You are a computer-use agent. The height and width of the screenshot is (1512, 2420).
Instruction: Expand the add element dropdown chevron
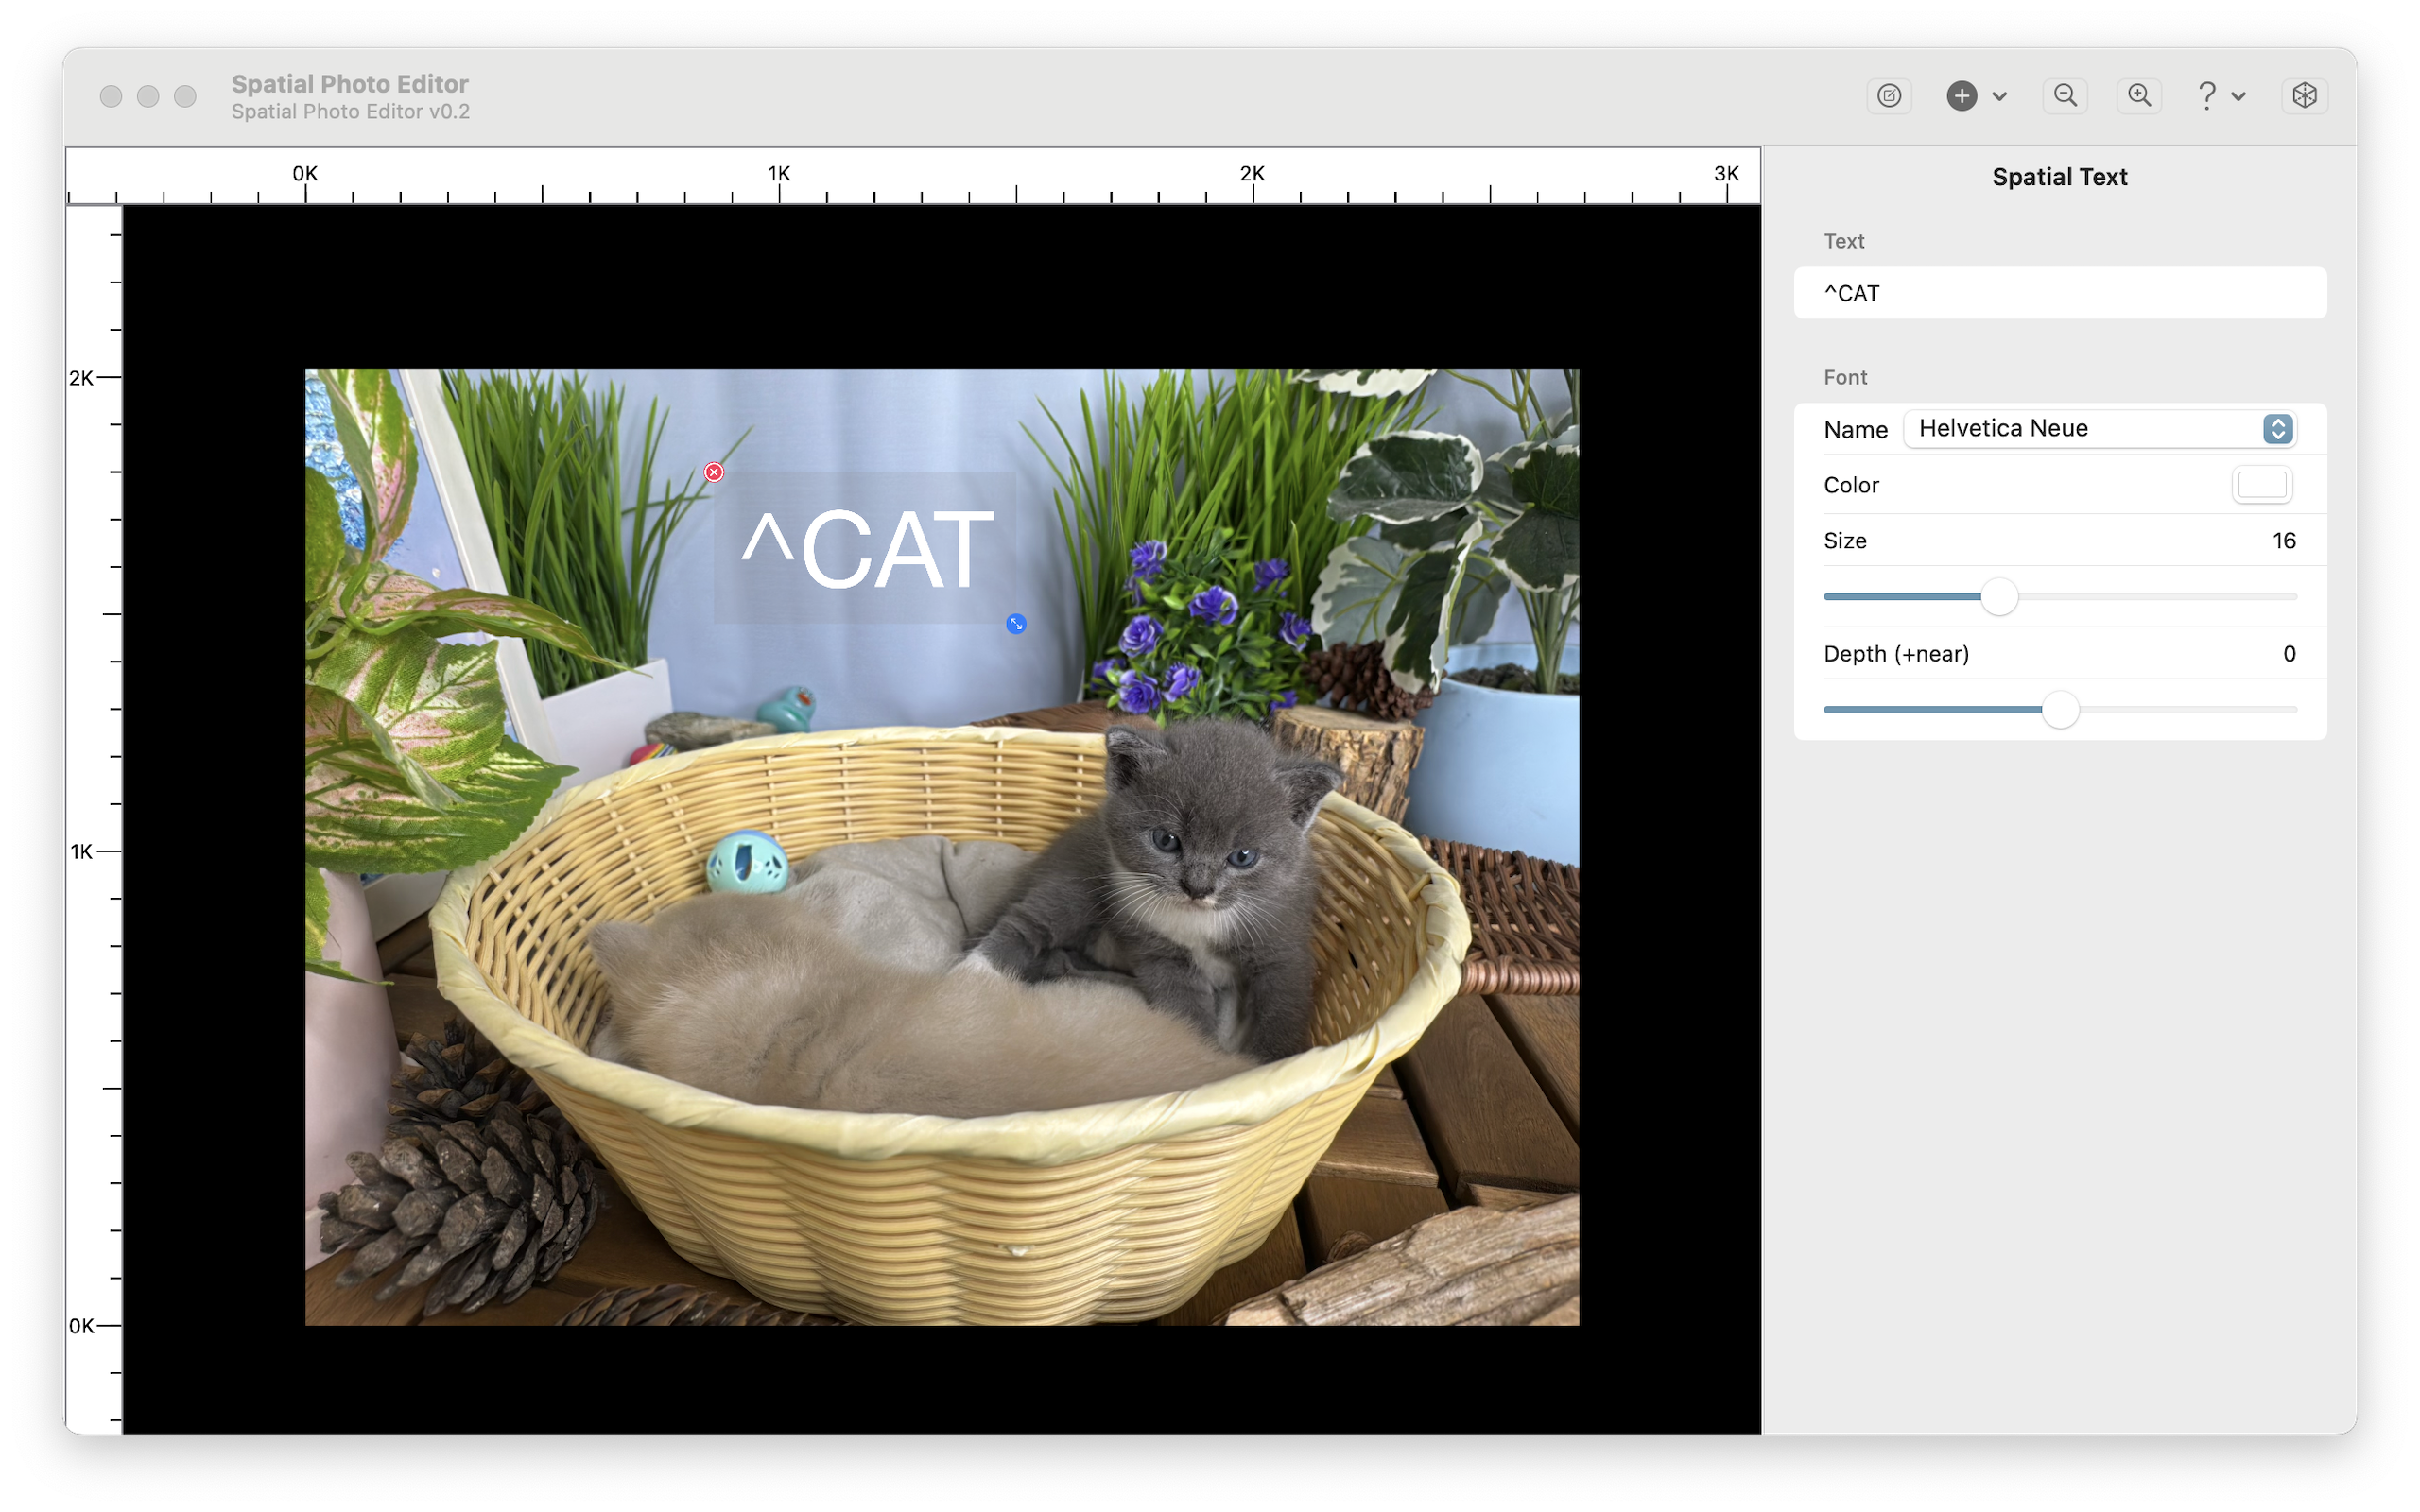coord(1999,97)
